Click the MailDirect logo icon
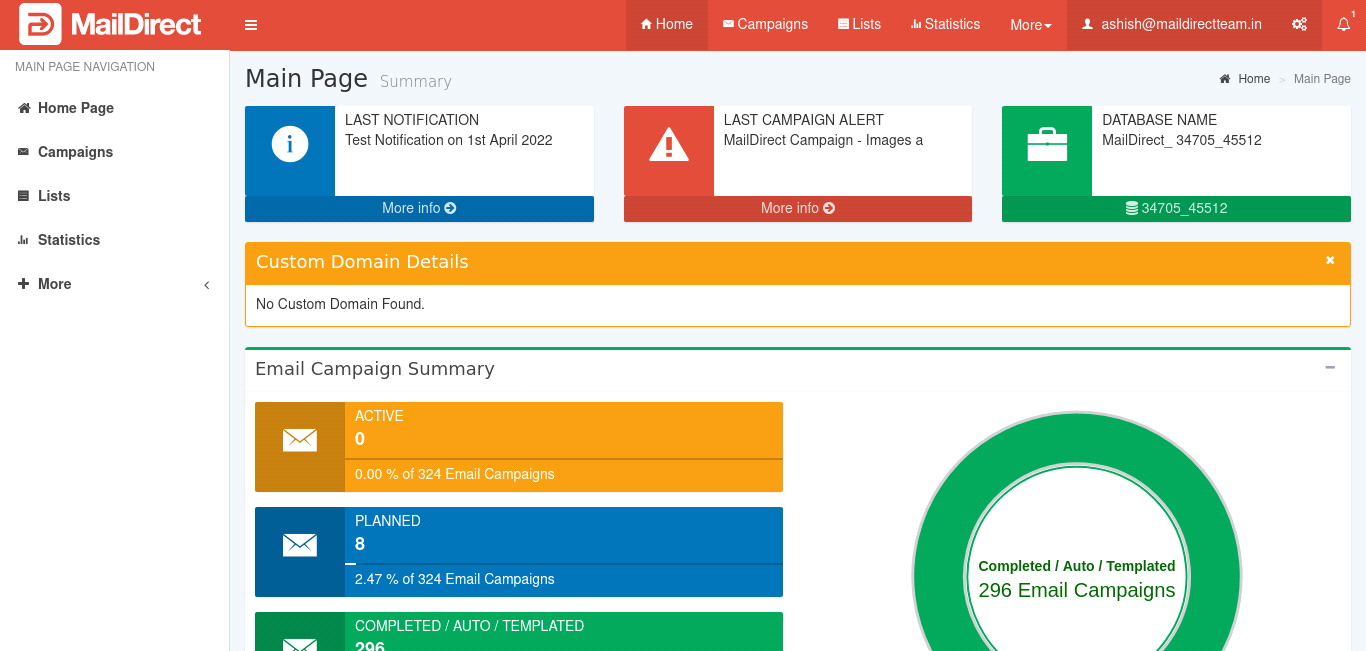1366x651 pixels. coord(40,24)
